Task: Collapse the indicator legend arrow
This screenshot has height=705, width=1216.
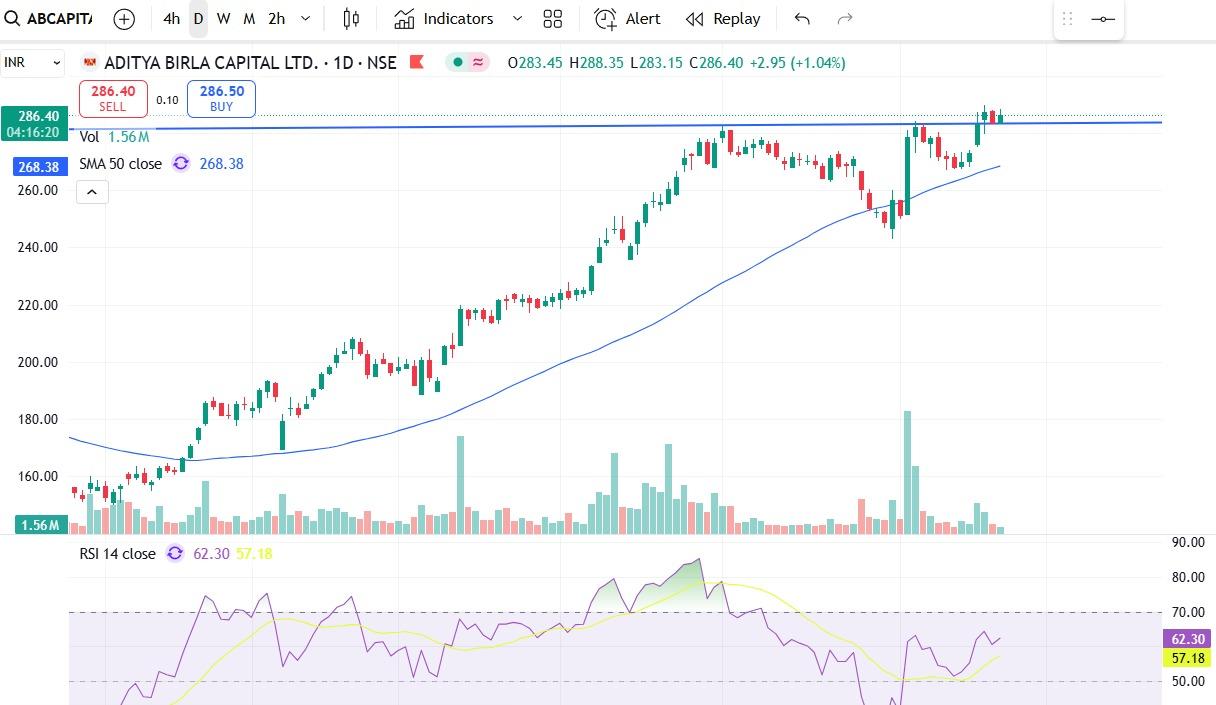Action: click(x=92, y=191)
